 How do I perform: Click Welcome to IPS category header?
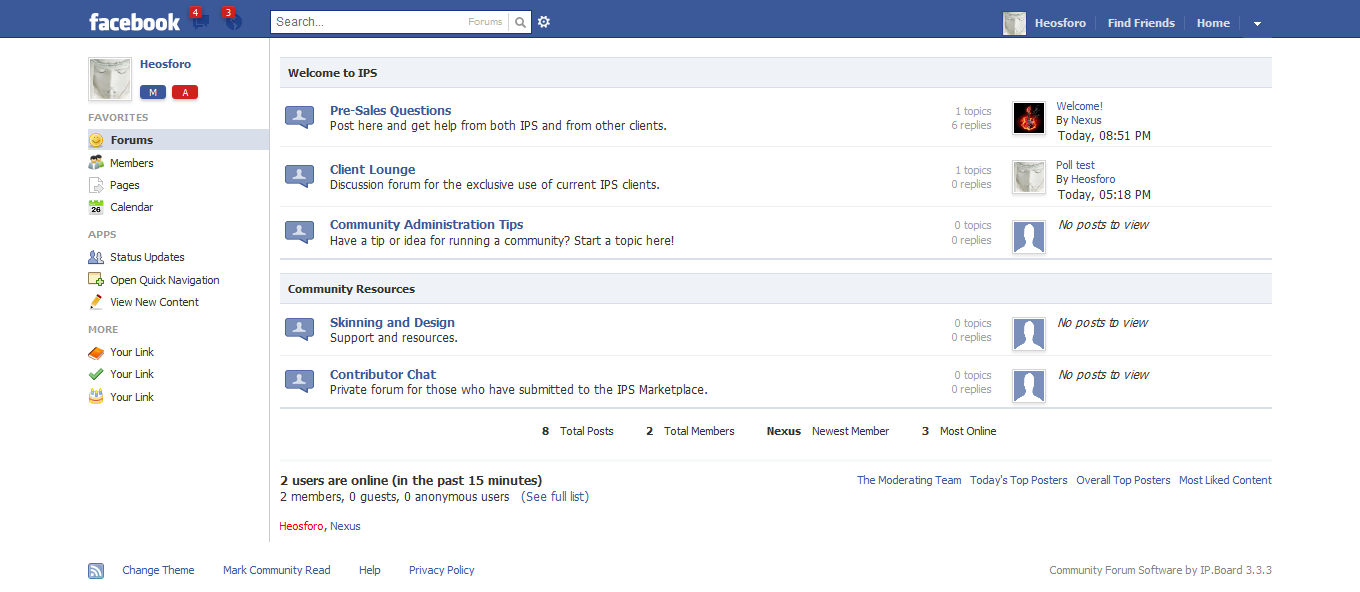coord(776,73)
